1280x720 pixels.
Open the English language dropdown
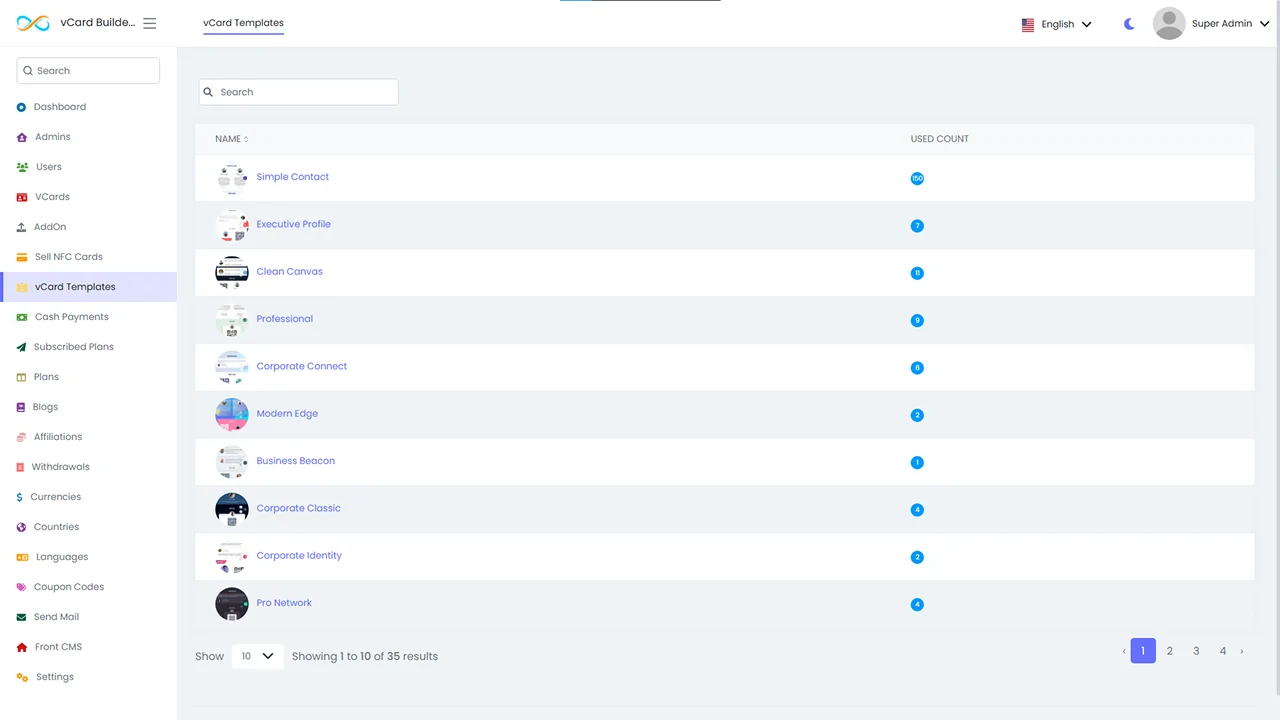pyautogui.click(x=1057, y=24)
